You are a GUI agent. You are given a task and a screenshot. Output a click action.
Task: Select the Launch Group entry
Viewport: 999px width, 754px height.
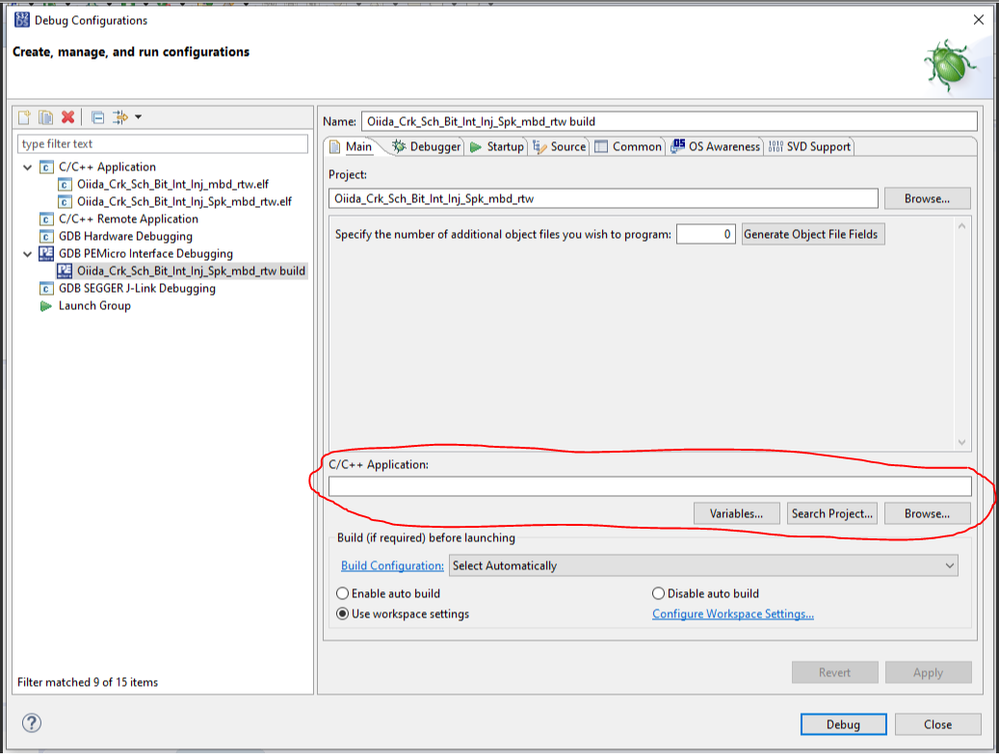point(94,306)
